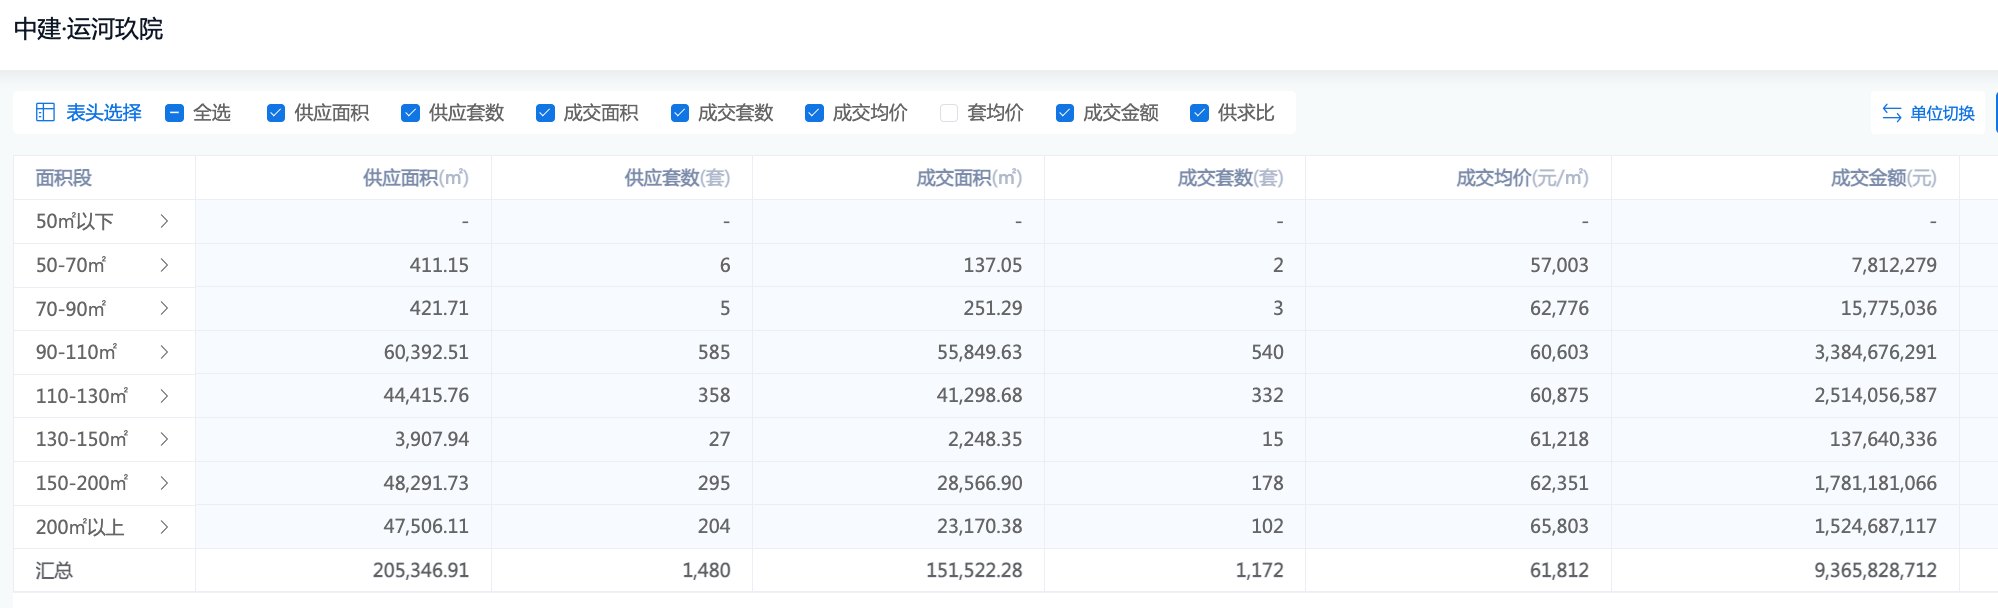
Task: Expand the 110-130㎡ row chevron
Action: (164, 396)
